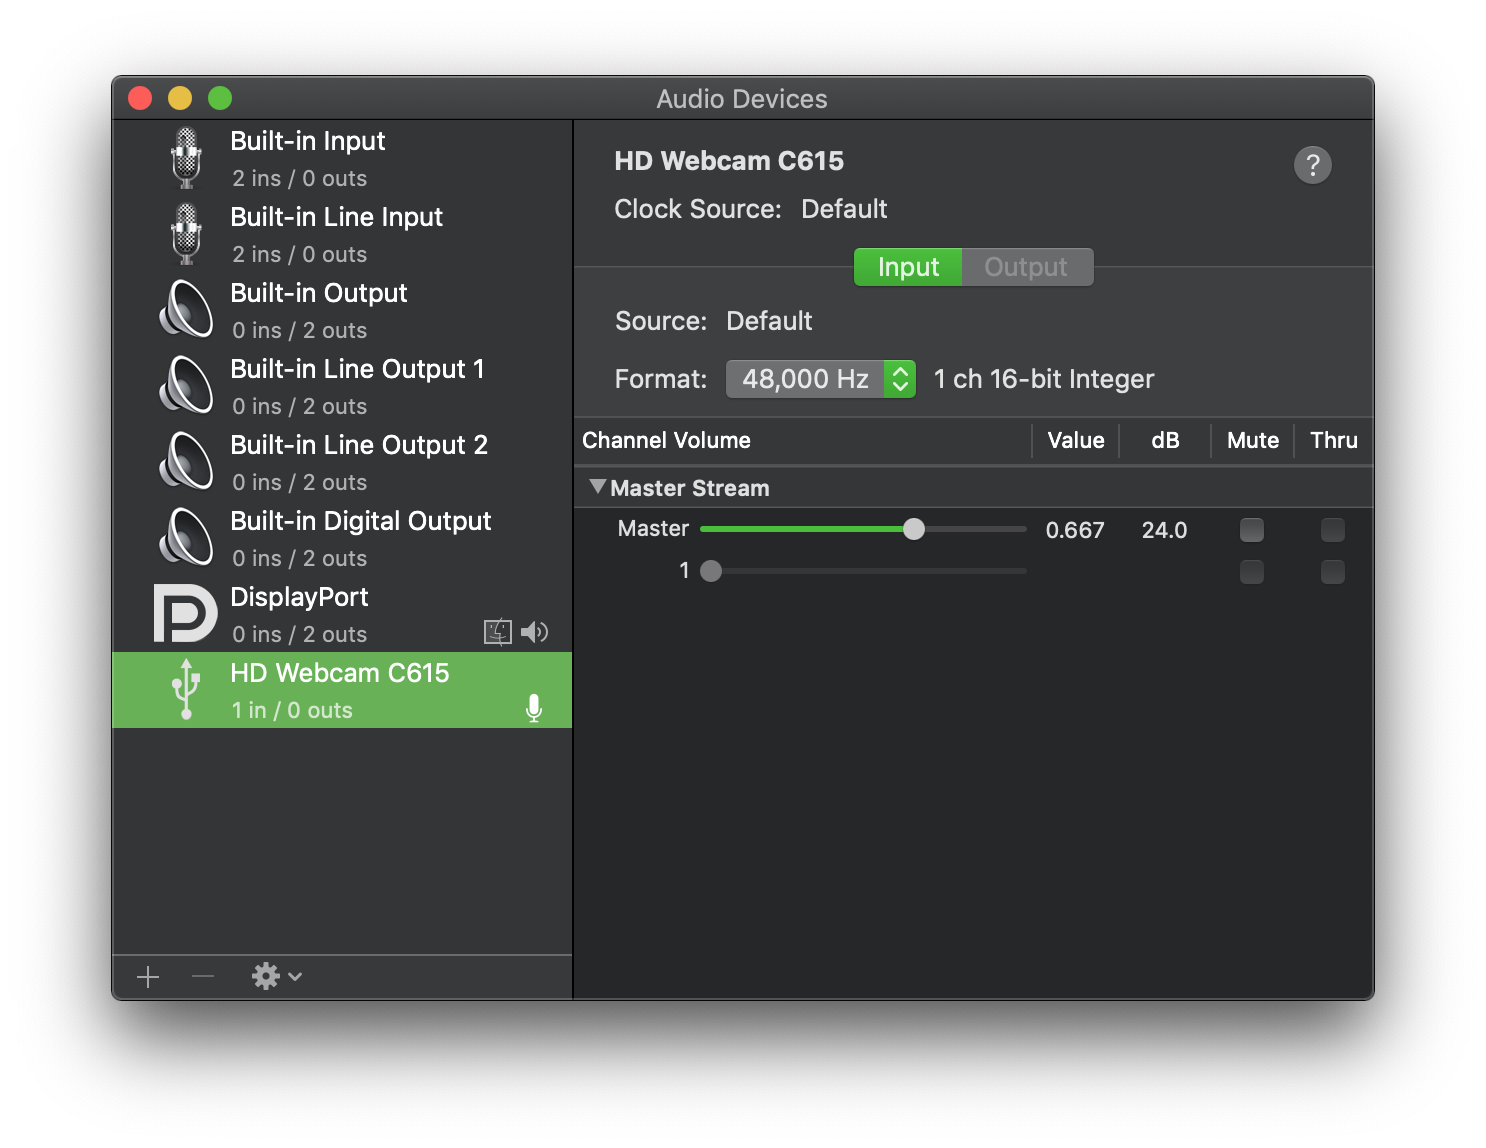
Task: Zoom the Audio Devices window with green button
Action: [220, 98]
